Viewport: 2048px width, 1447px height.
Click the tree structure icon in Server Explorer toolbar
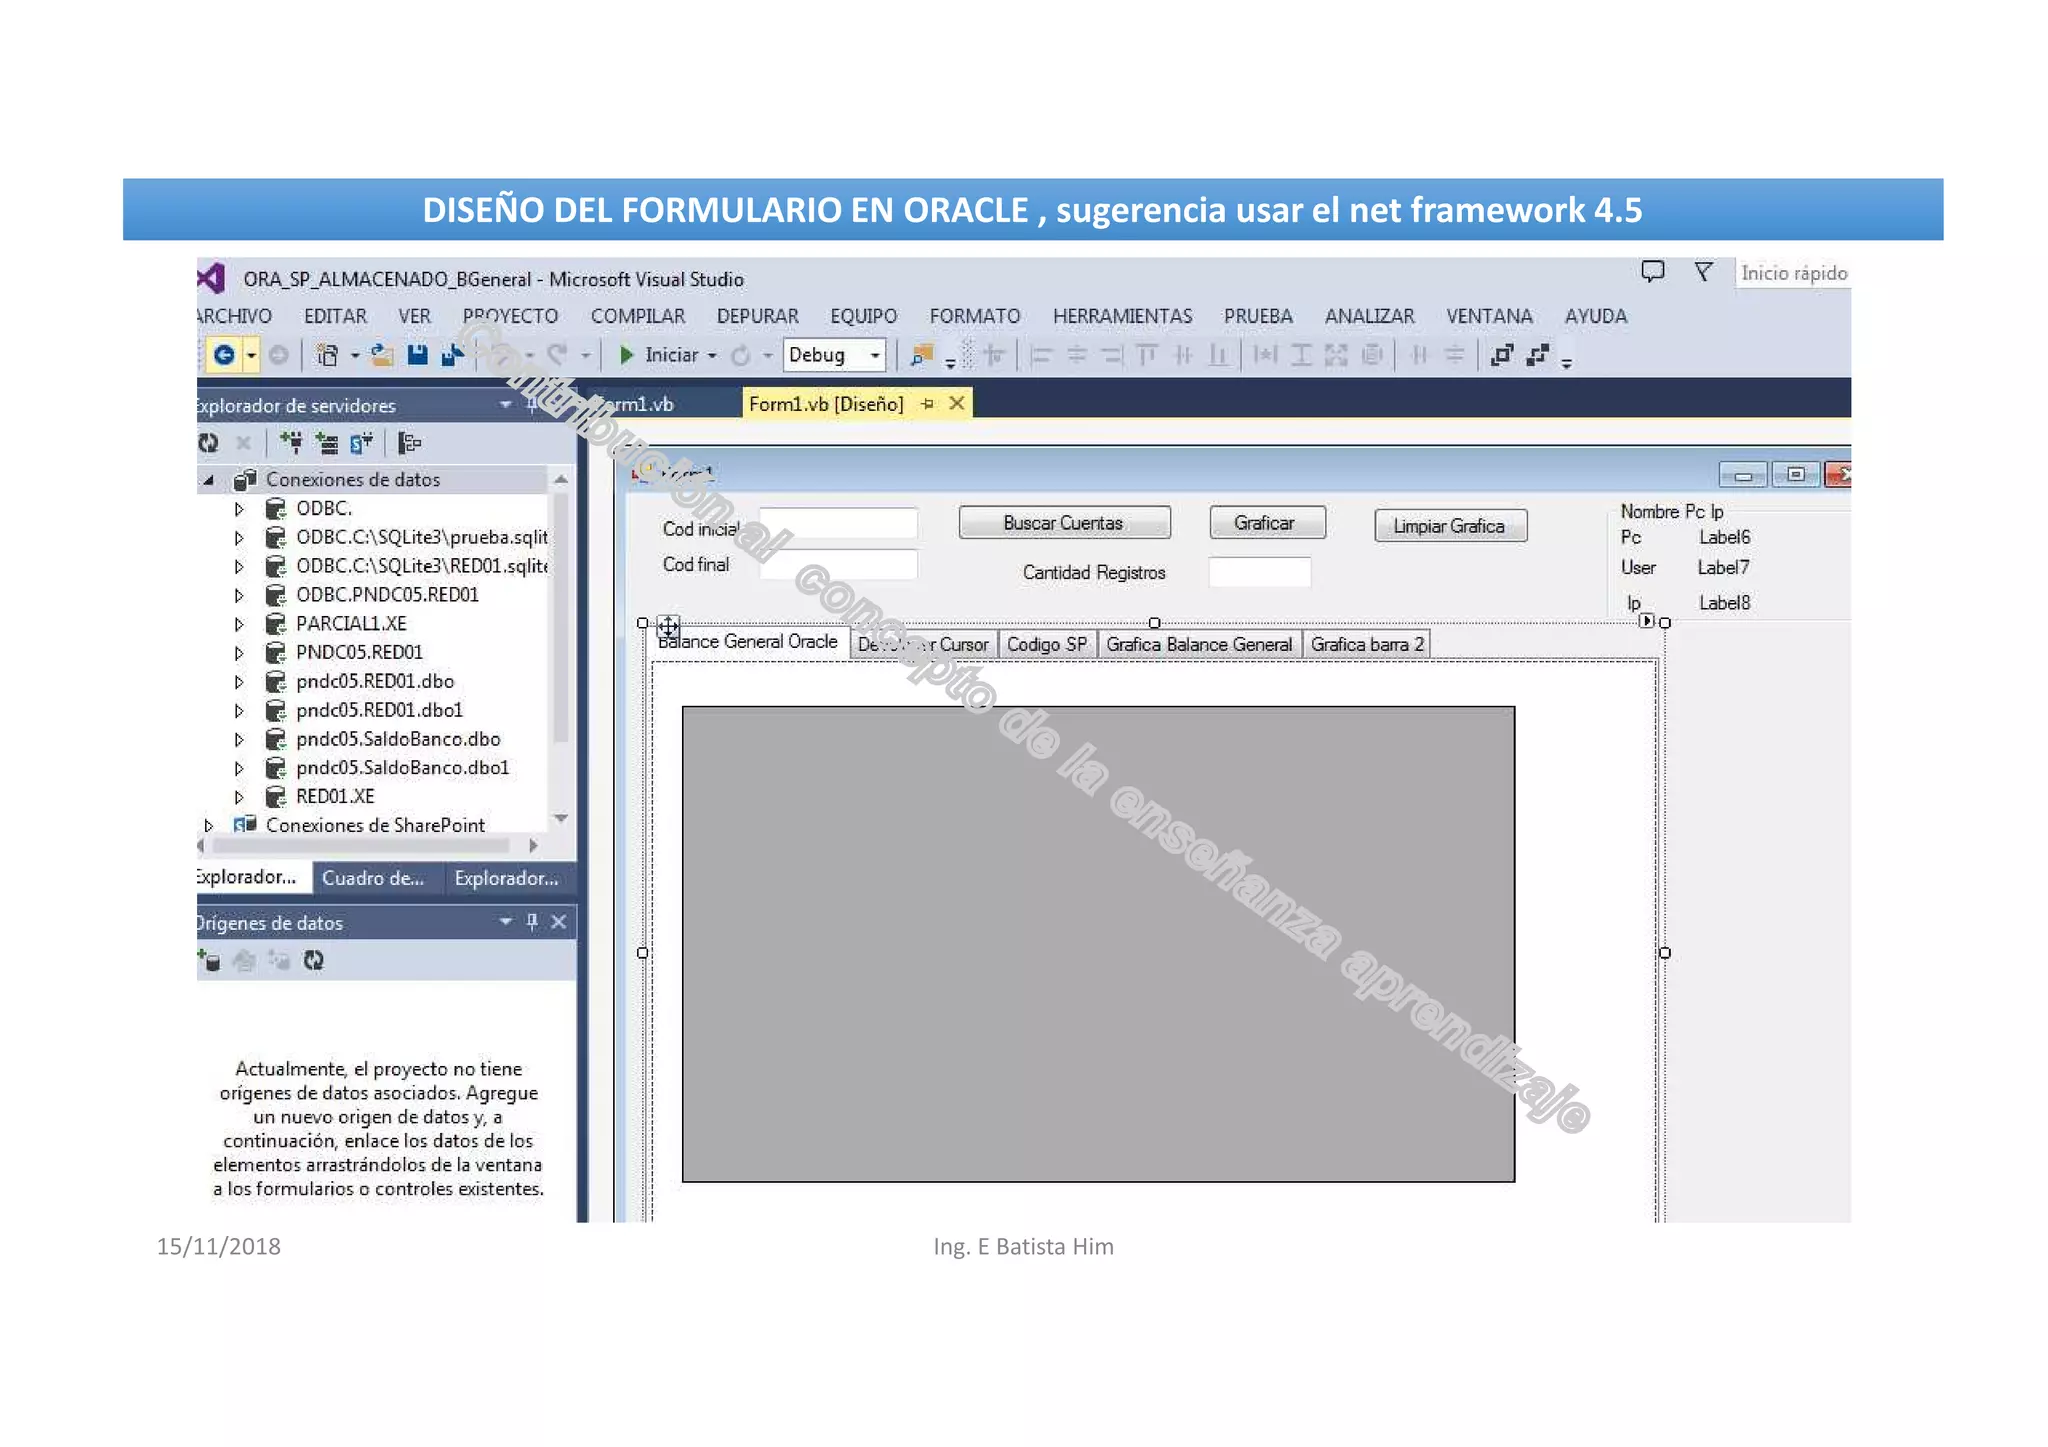coord(410,443)
